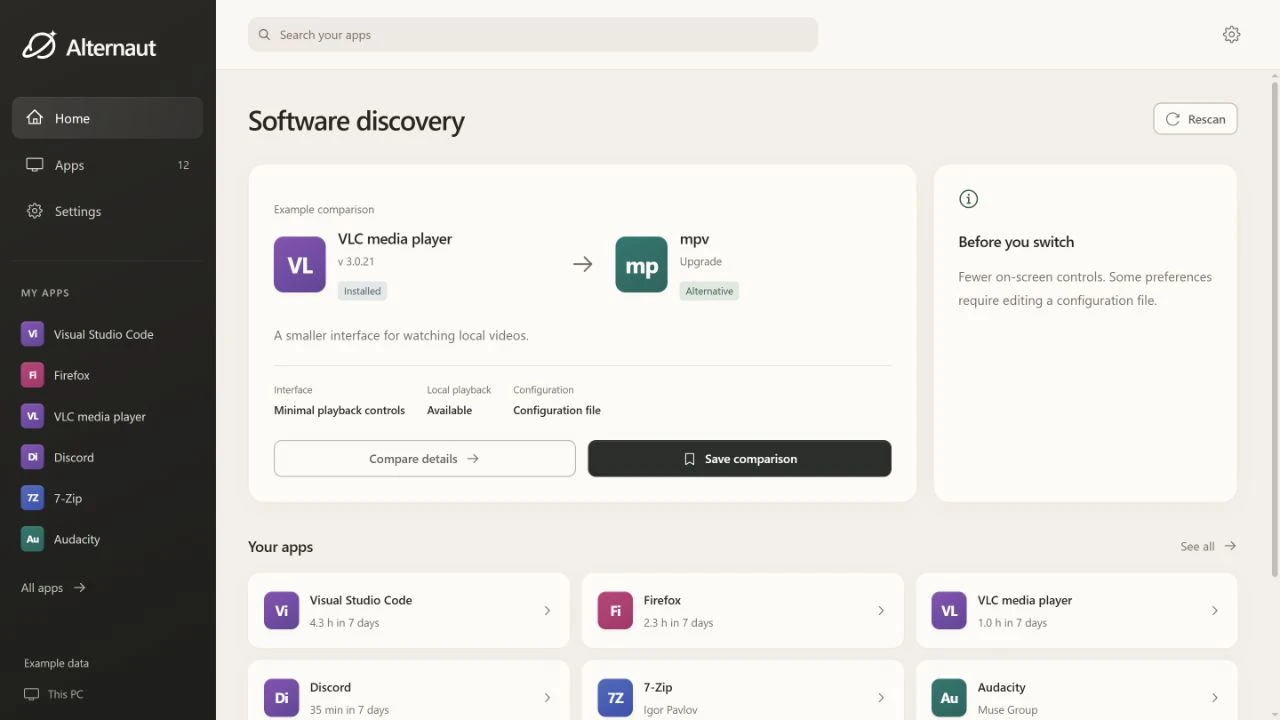
Task: Click the "v 3.0.21" version text
Action: click(x=356, y=262)
